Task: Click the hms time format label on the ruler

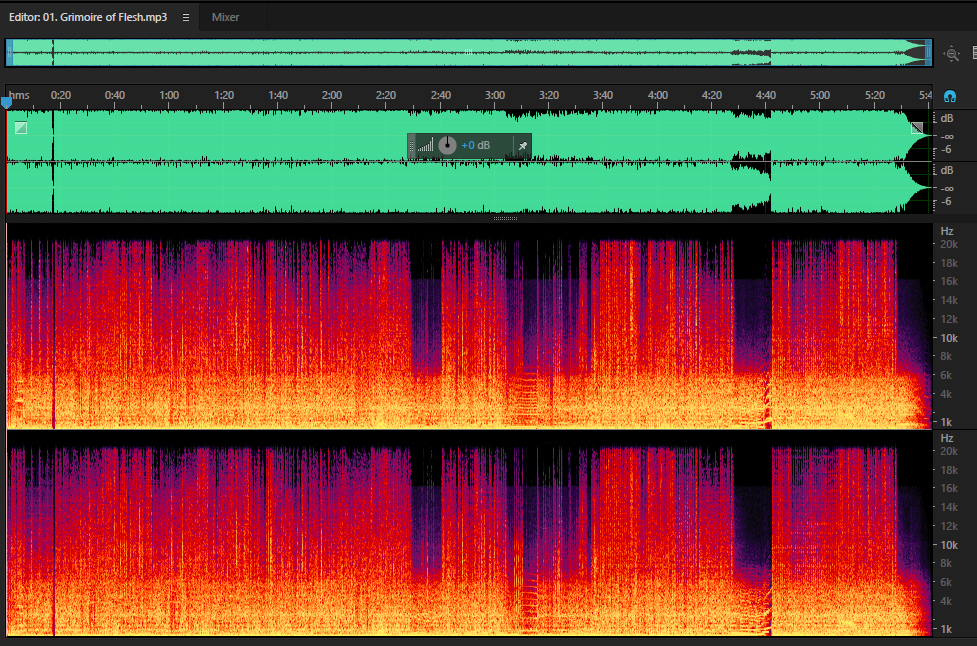Action: (x=19, y=95)
